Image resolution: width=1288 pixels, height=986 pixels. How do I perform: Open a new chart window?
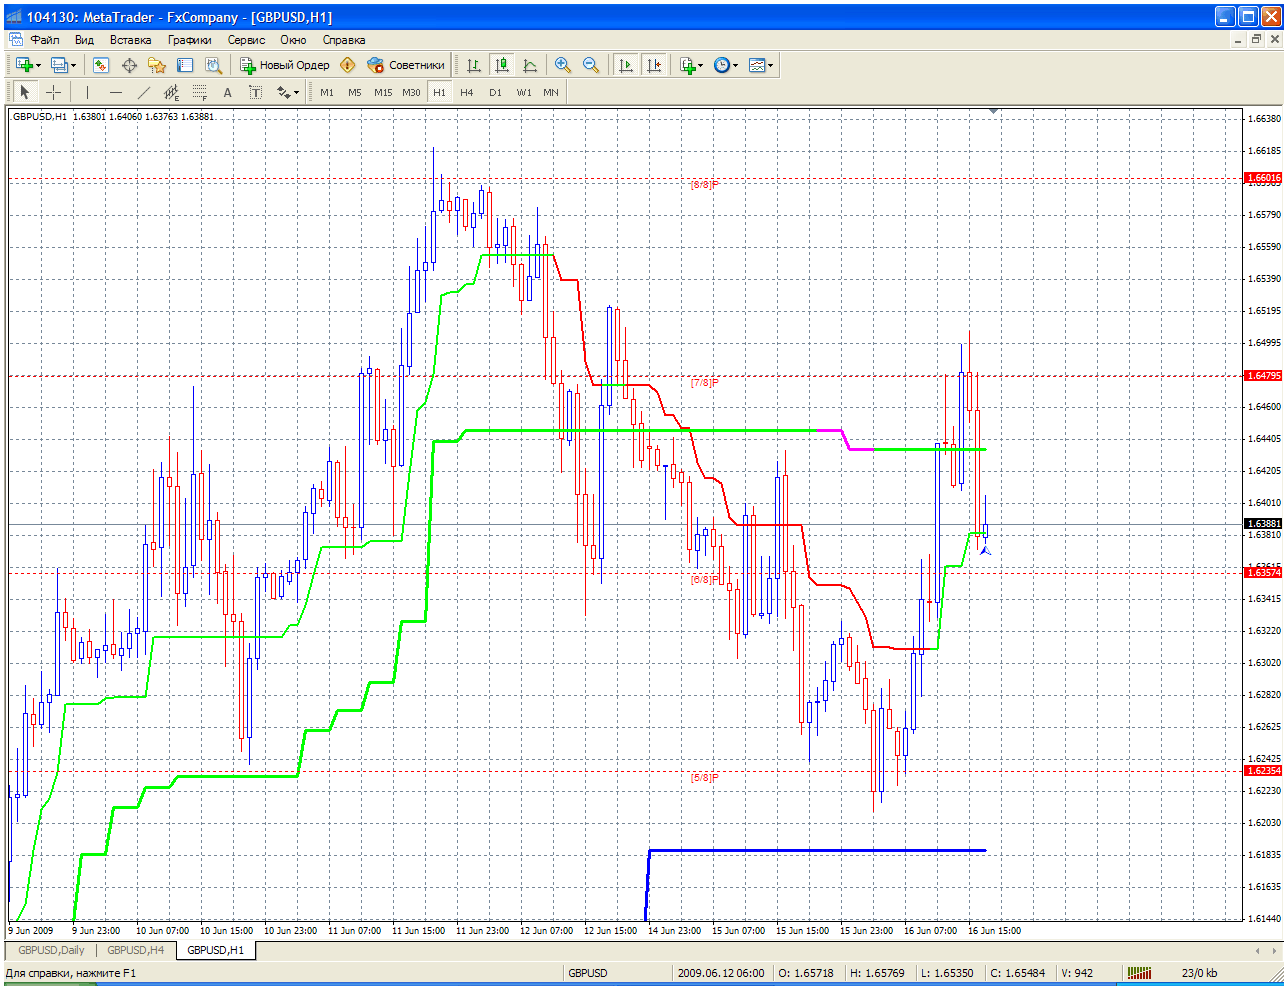click(24, 65)
